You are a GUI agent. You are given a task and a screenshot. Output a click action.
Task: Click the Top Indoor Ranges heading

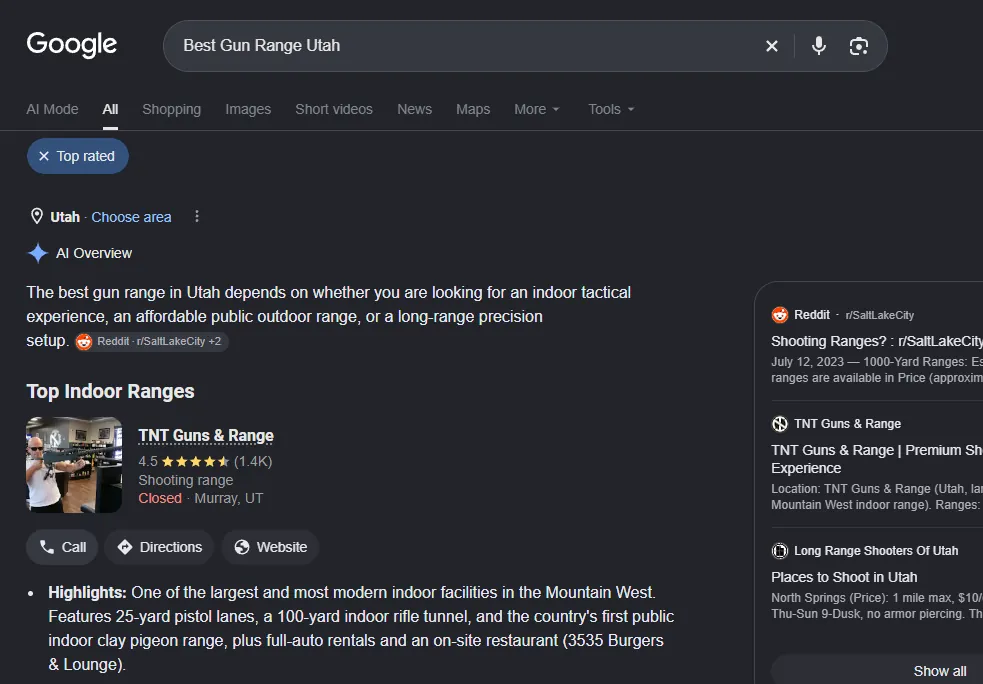pyautogui.click(x=110, y=391)
